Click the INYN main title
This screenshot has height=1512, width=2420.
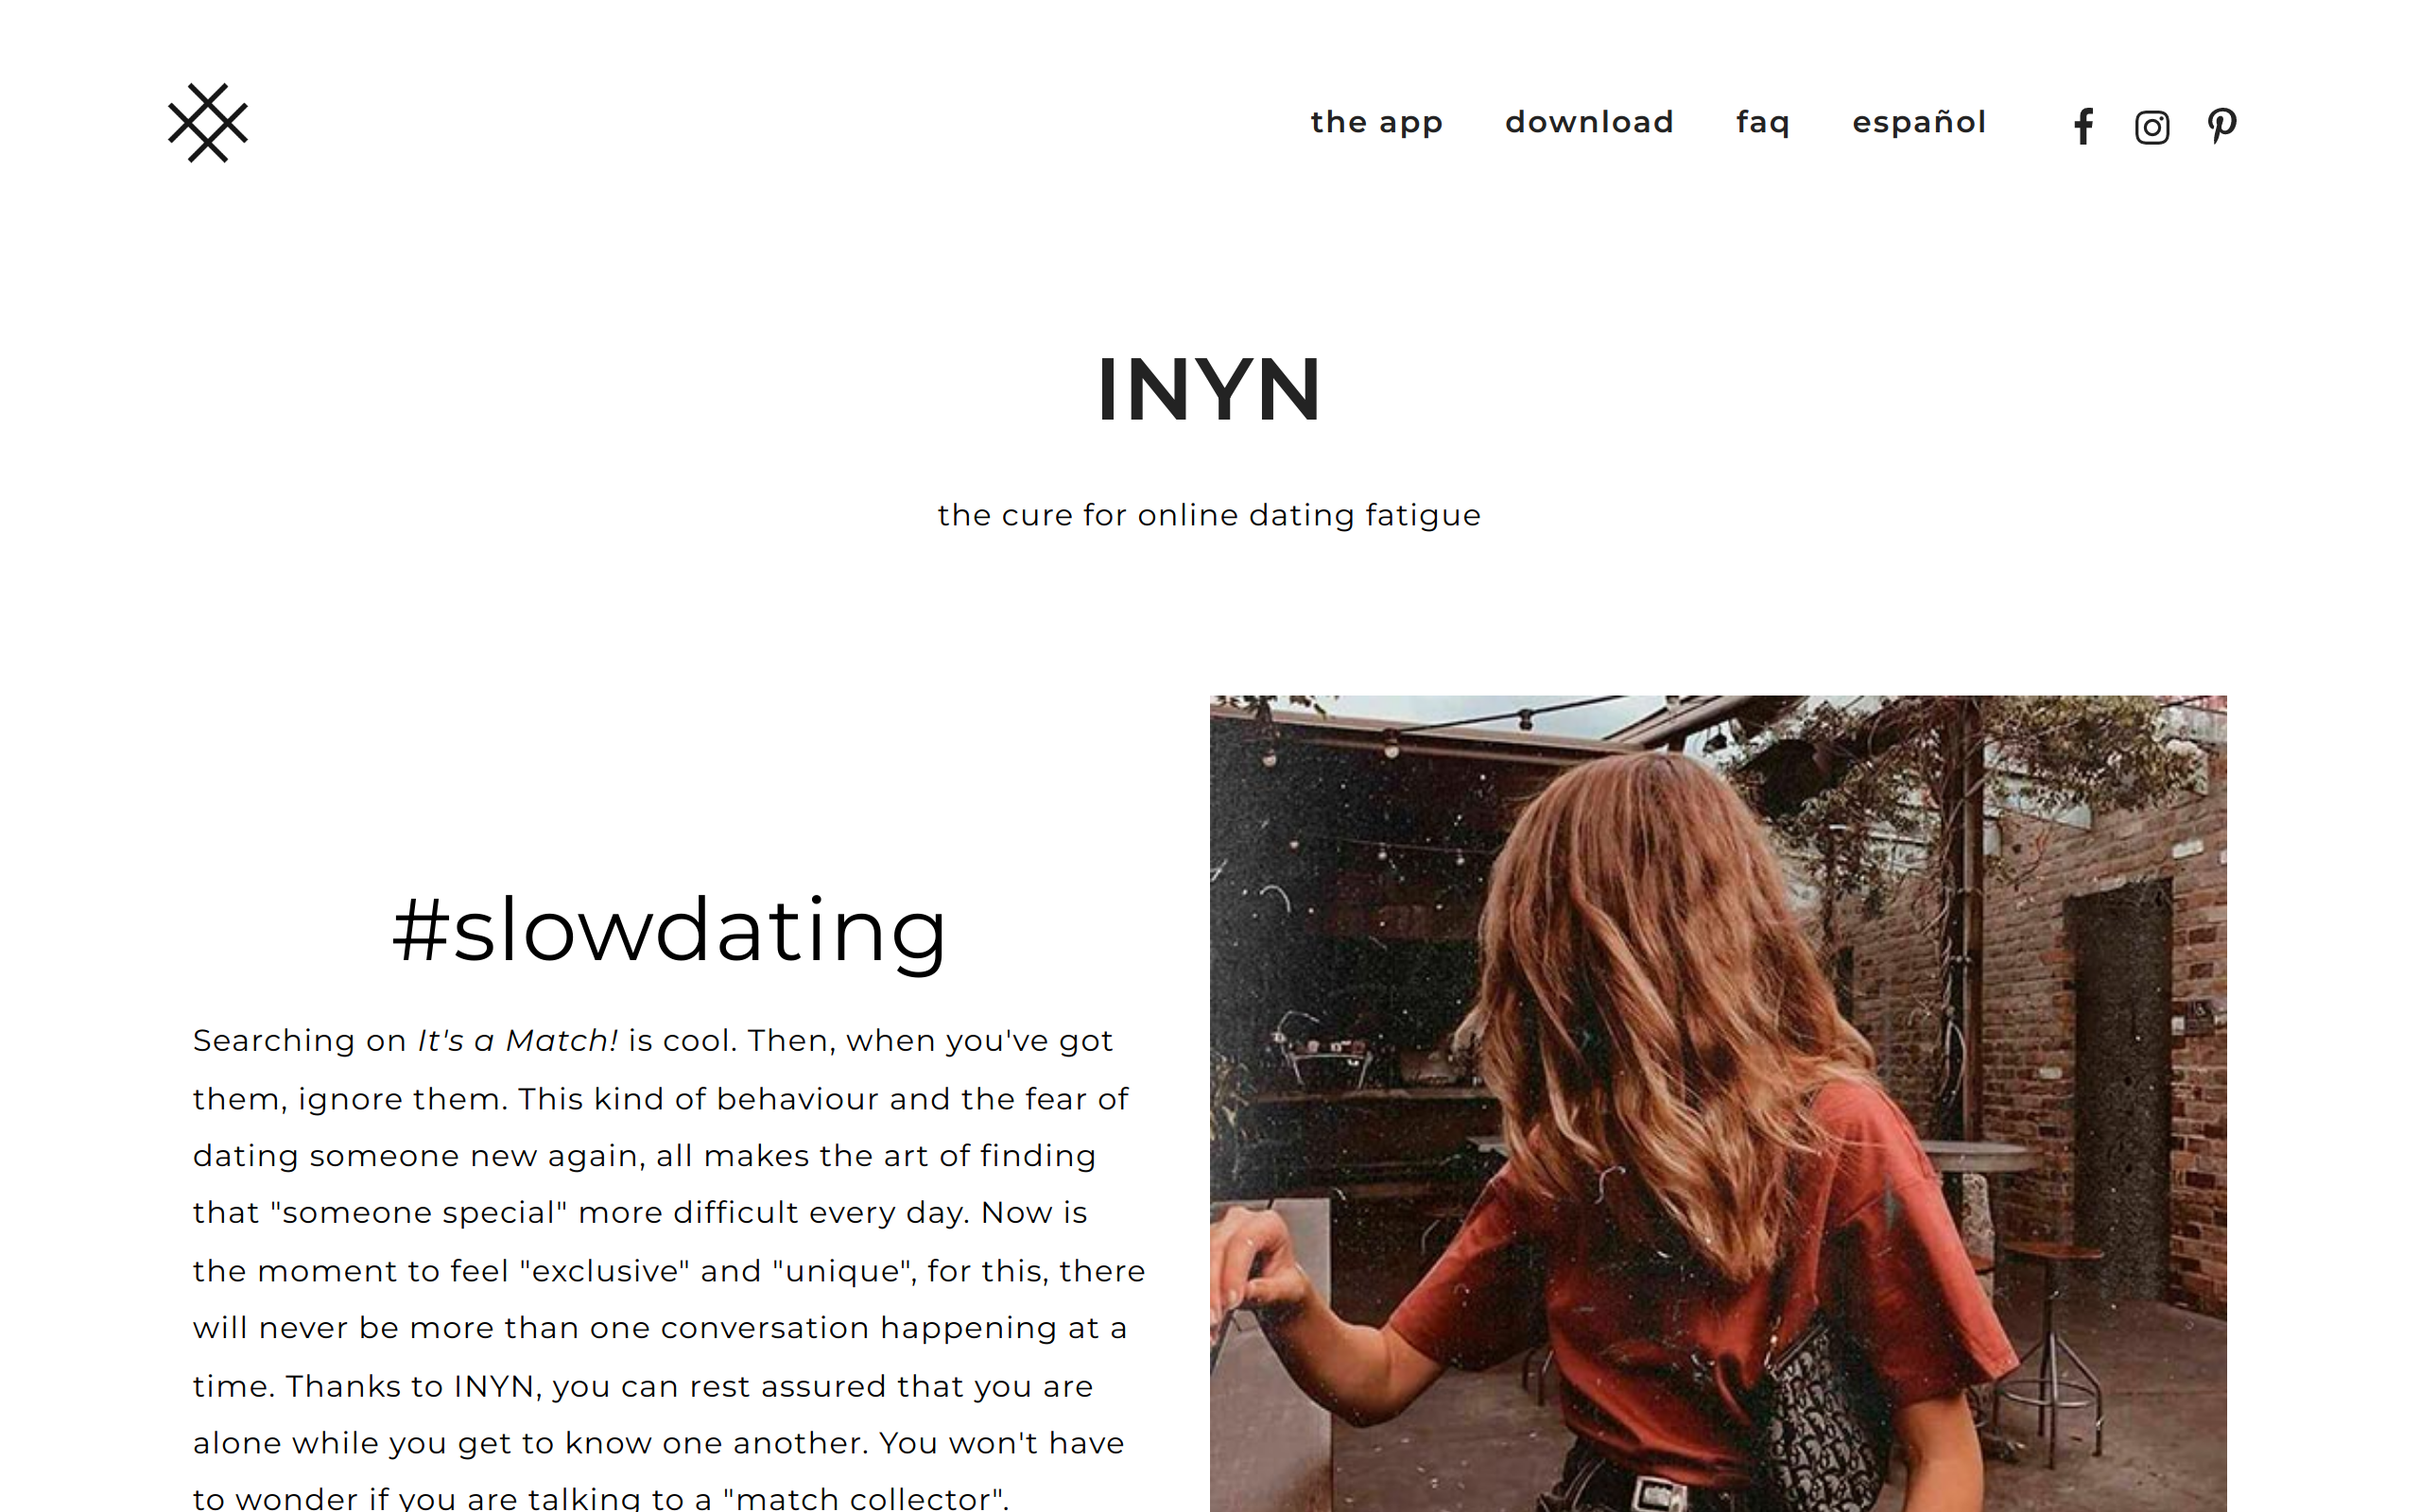1209,389
